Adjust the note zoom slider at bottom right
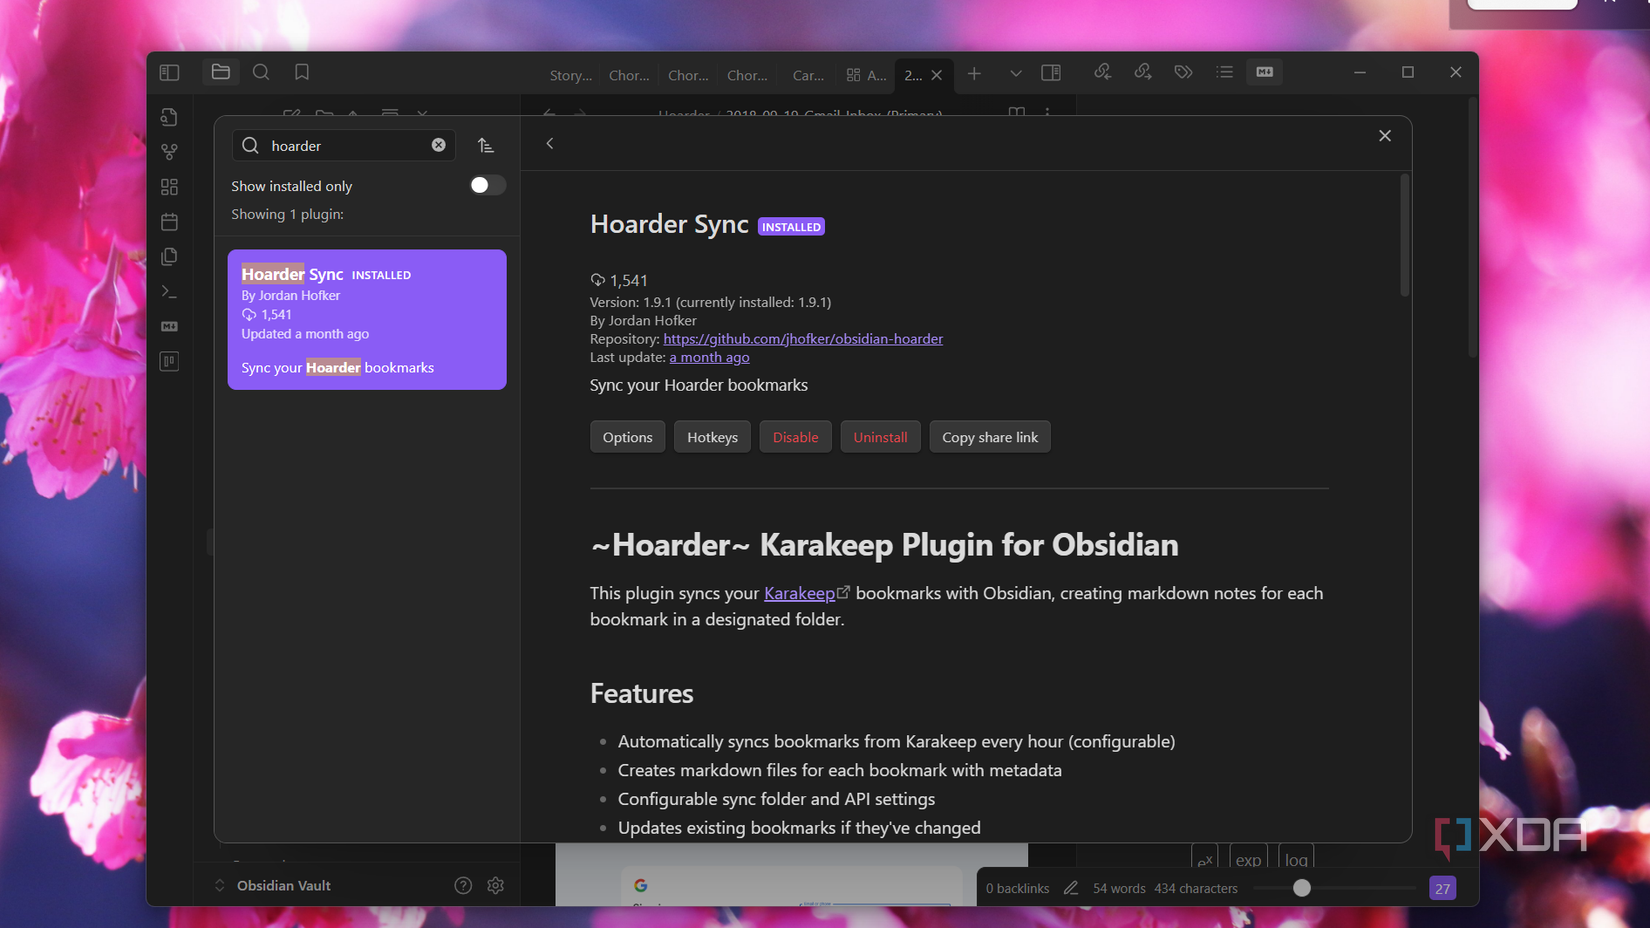This screenshot has height=928, width=1650. tap(1301, 887)
